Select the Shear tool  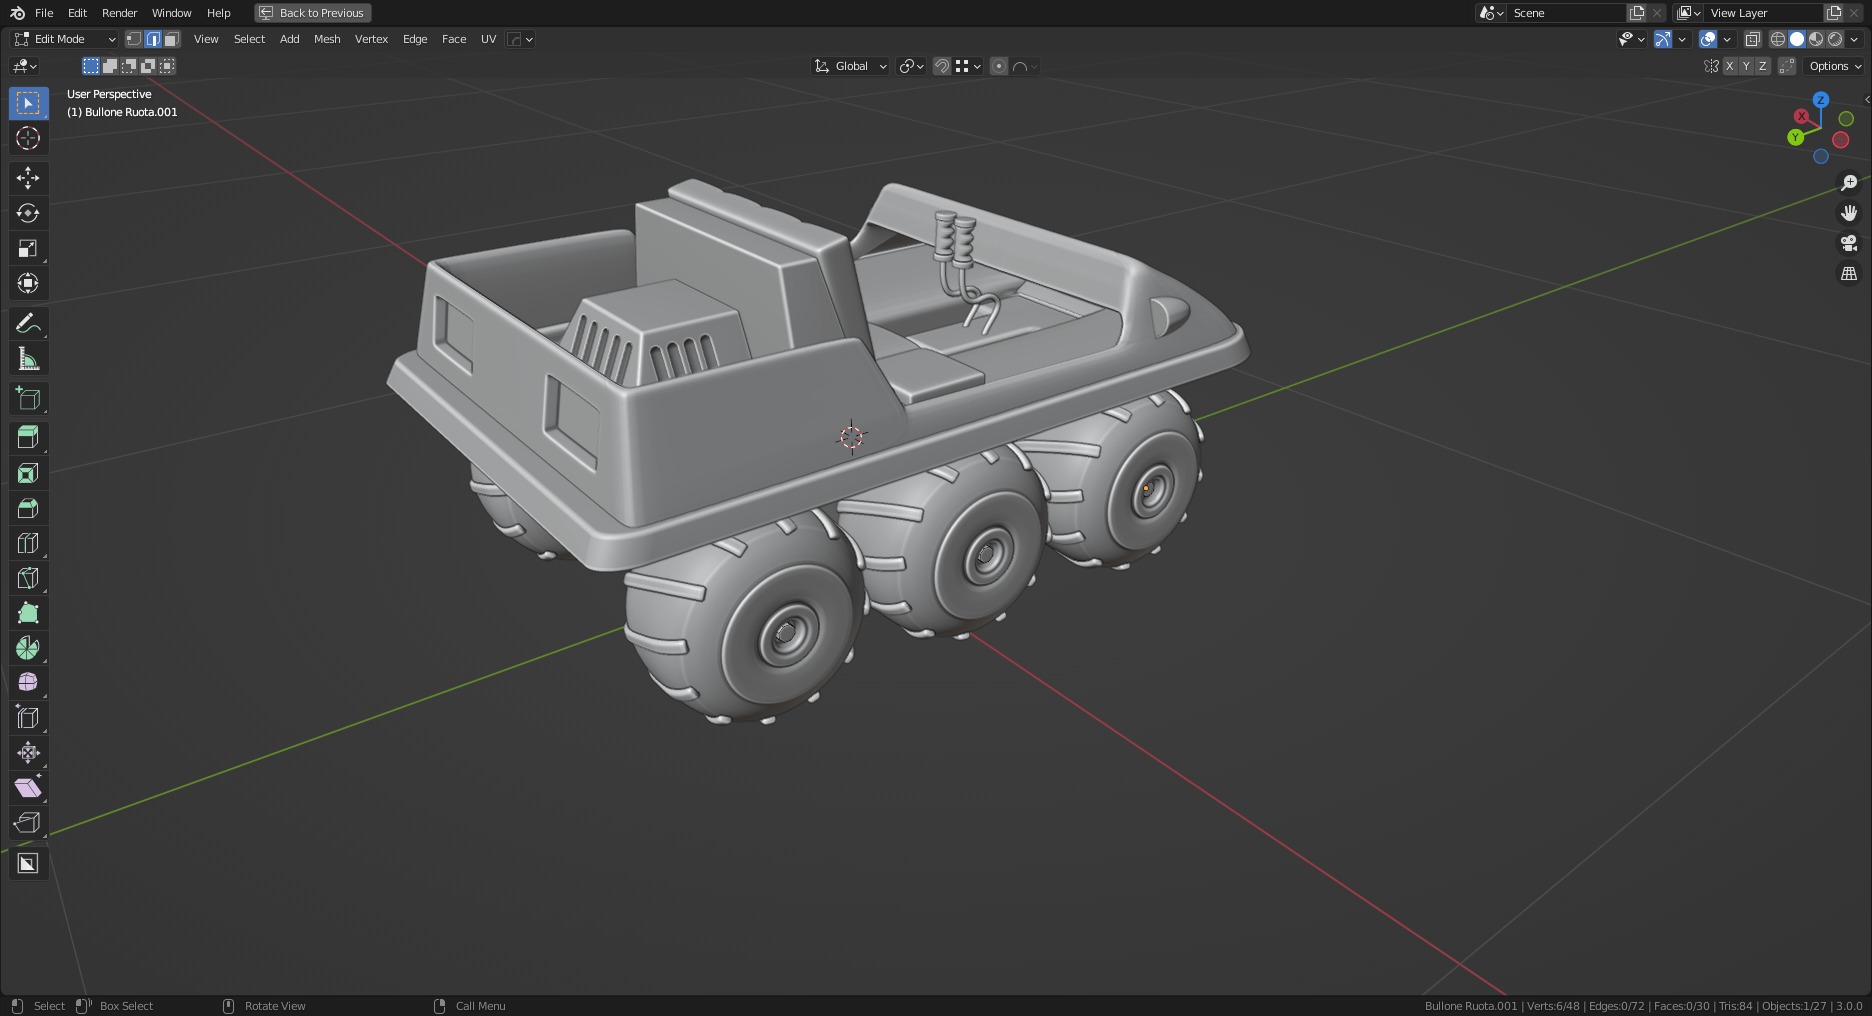coord(28,788)
